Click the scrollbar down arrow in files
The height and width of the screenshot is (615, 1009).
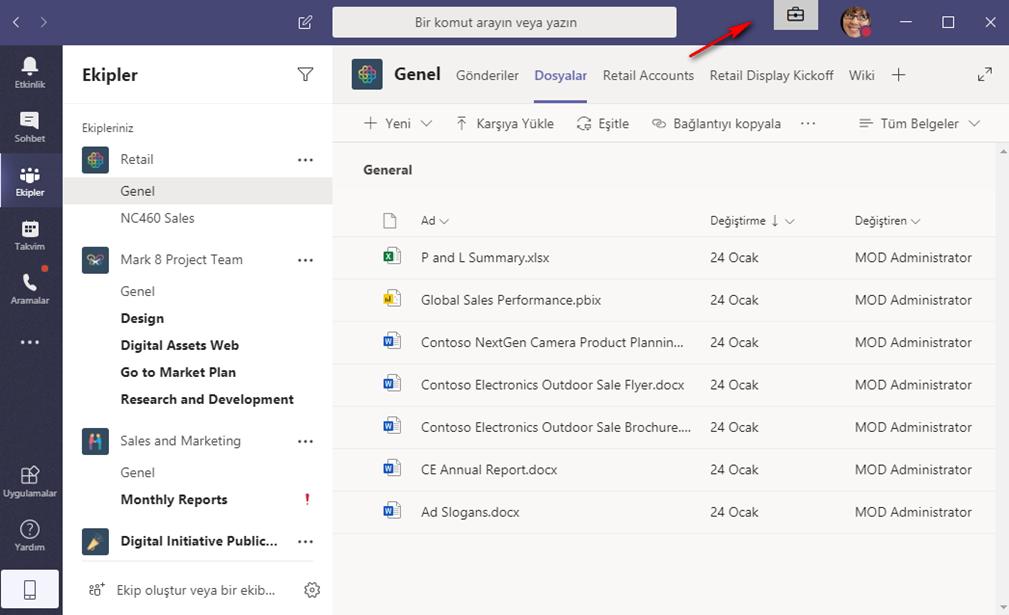(1003, 607)
